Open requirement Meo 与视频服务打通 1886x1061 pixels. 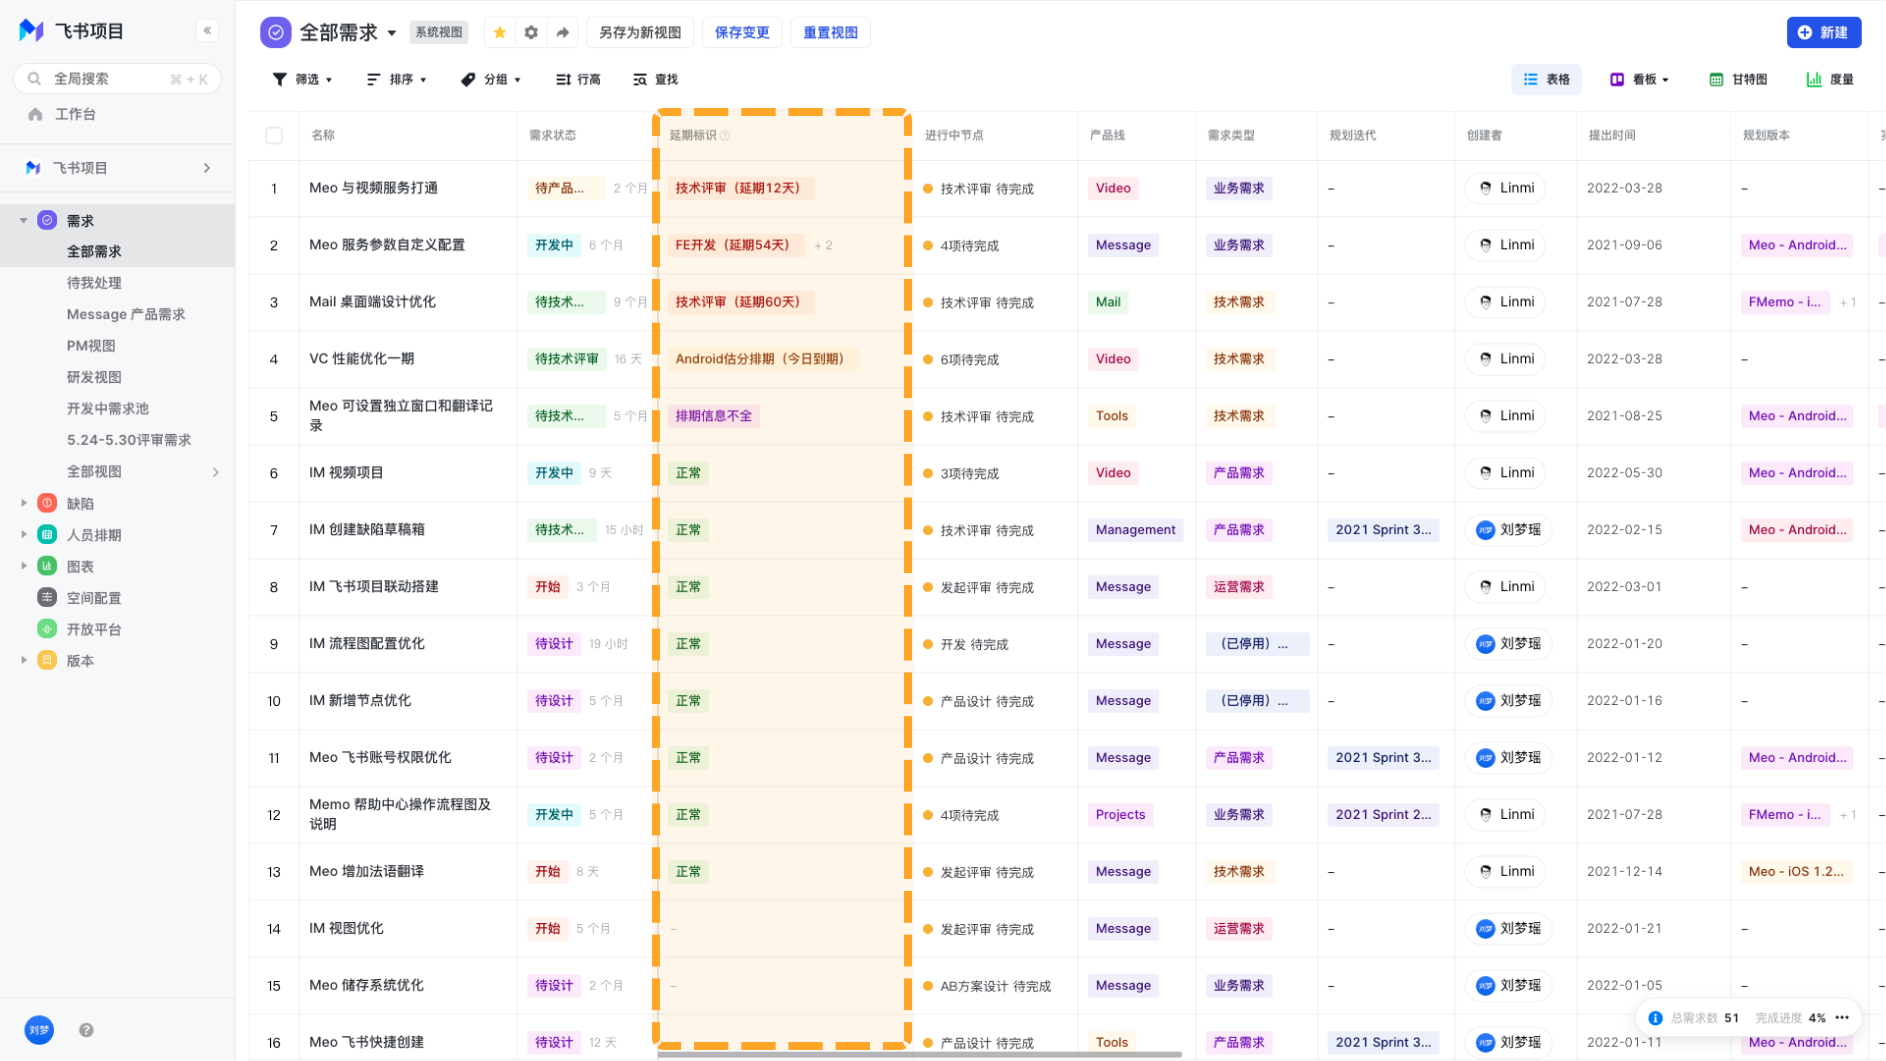(x=374, y=188)
